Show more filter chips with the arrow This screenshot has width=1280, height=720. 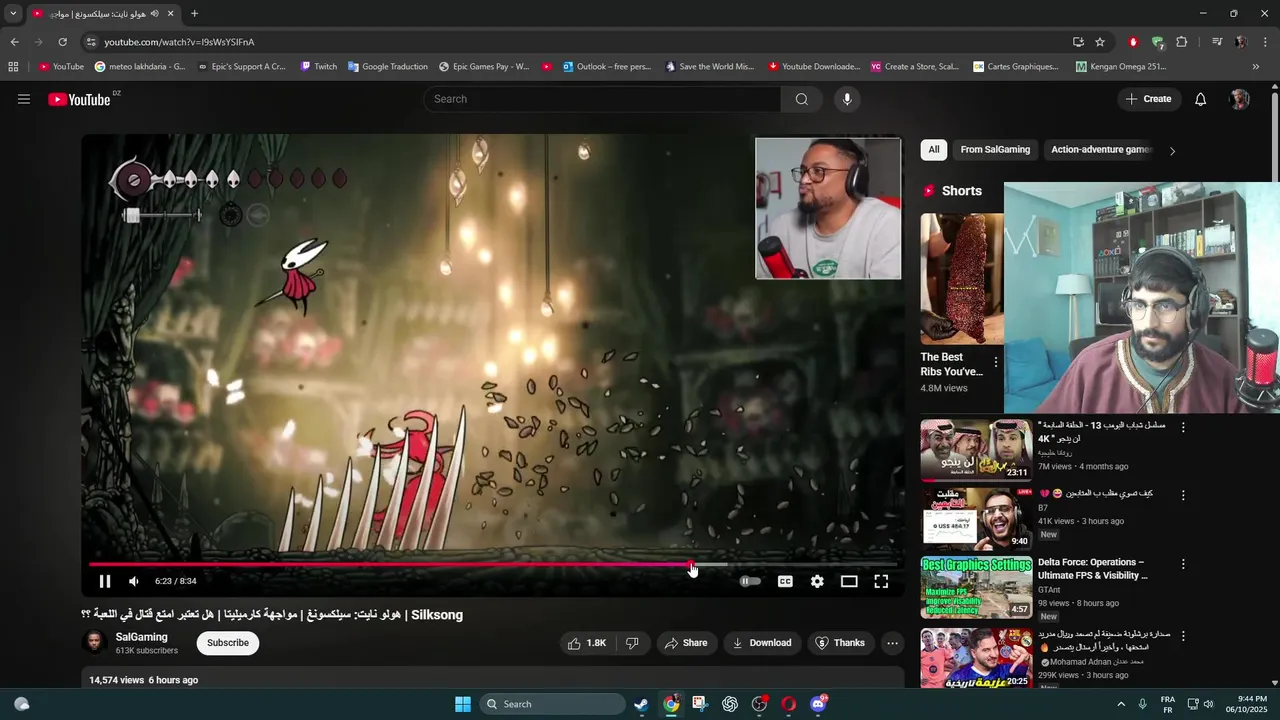pyautogui.click(x=1172, y=151)
